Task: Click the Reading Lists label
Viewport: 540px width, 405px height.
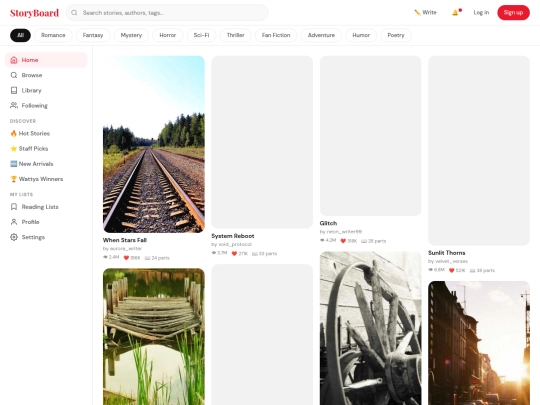Action: pos(40,207)
